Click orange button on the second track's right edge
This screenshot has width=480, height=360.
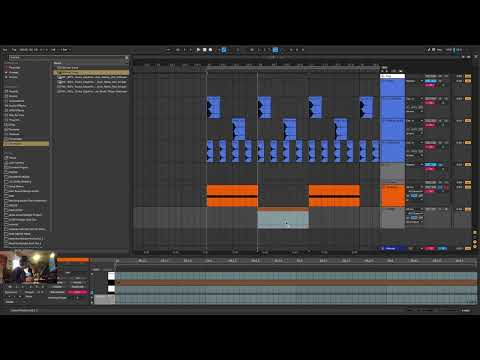coord(468,99)
